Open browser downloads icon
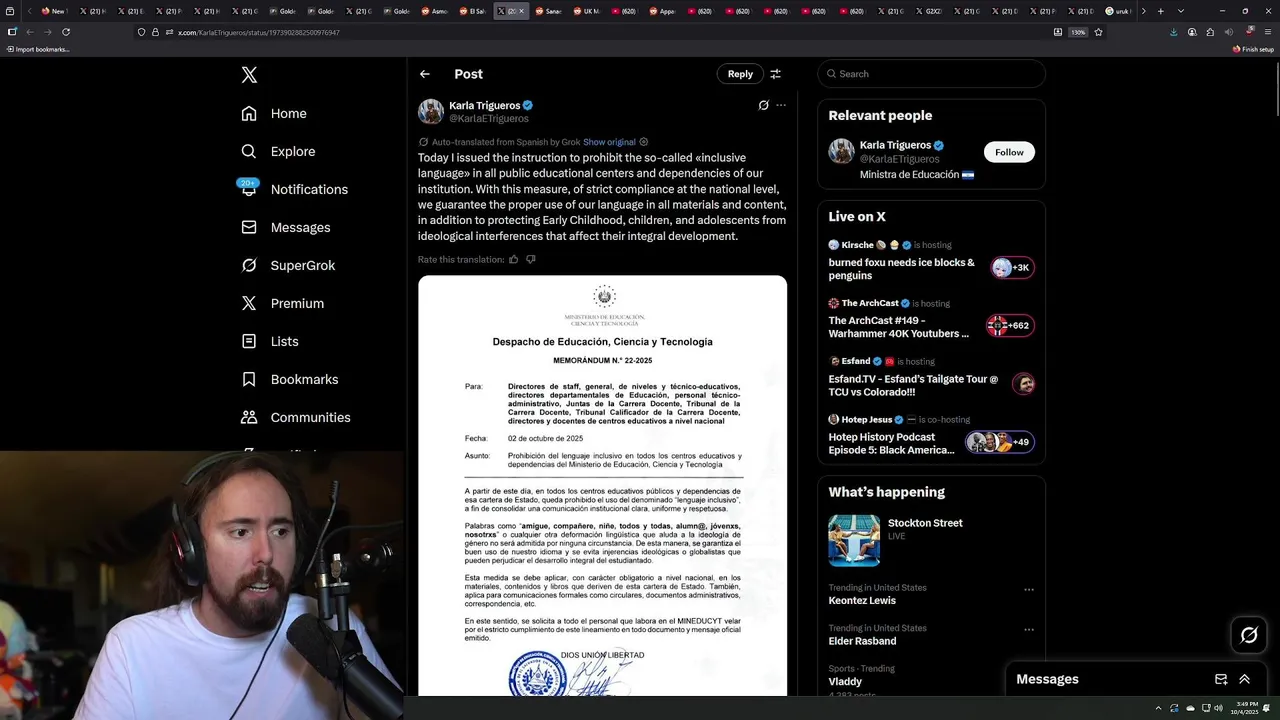1280x720 pixels. tap(1174, 32)
